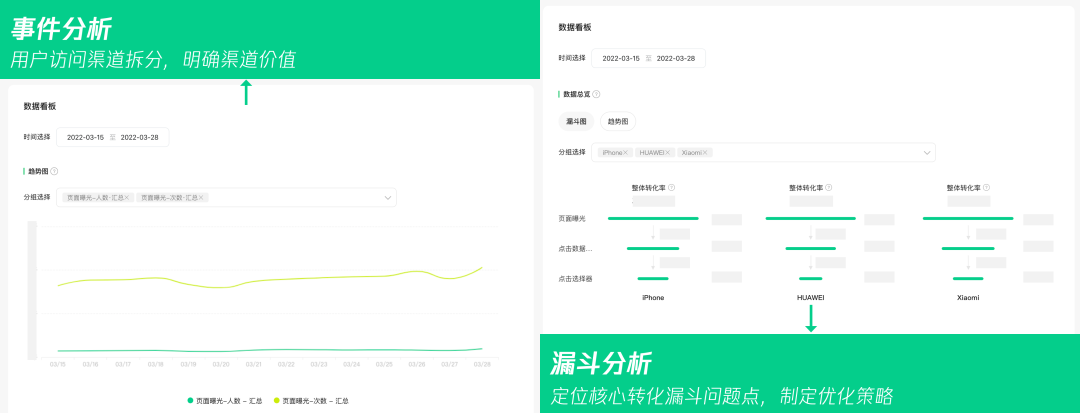Image resolution: width=1080 pixels, height=413 pixels.
Task: Open help icon beside 数据总览 heading
Action: (x=596, y=94)
